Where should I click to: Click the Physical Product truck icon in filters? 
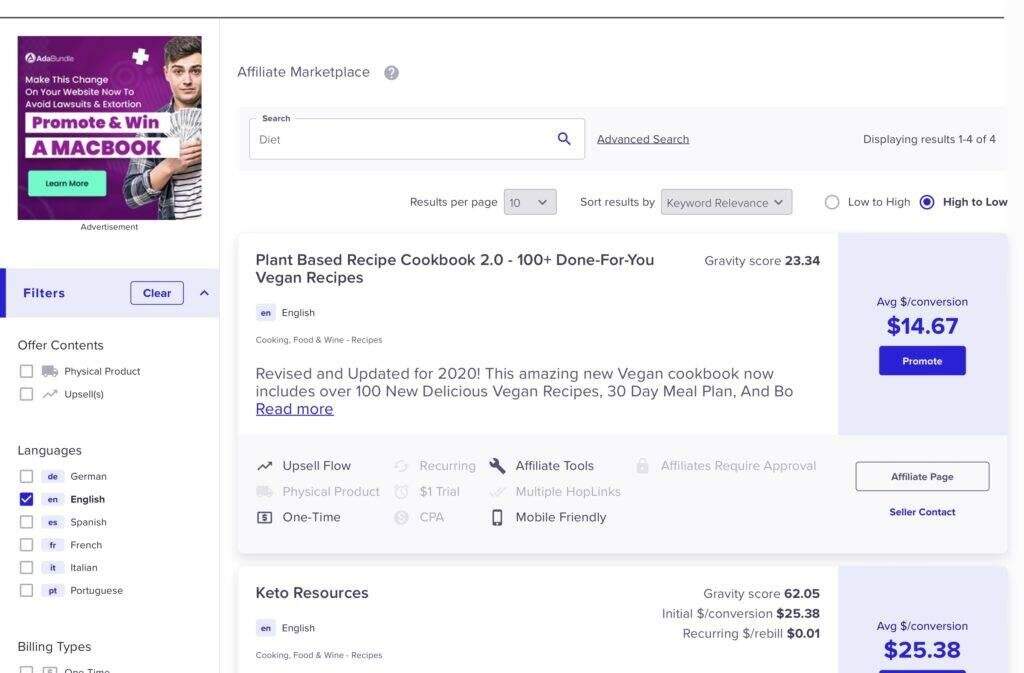50,371
